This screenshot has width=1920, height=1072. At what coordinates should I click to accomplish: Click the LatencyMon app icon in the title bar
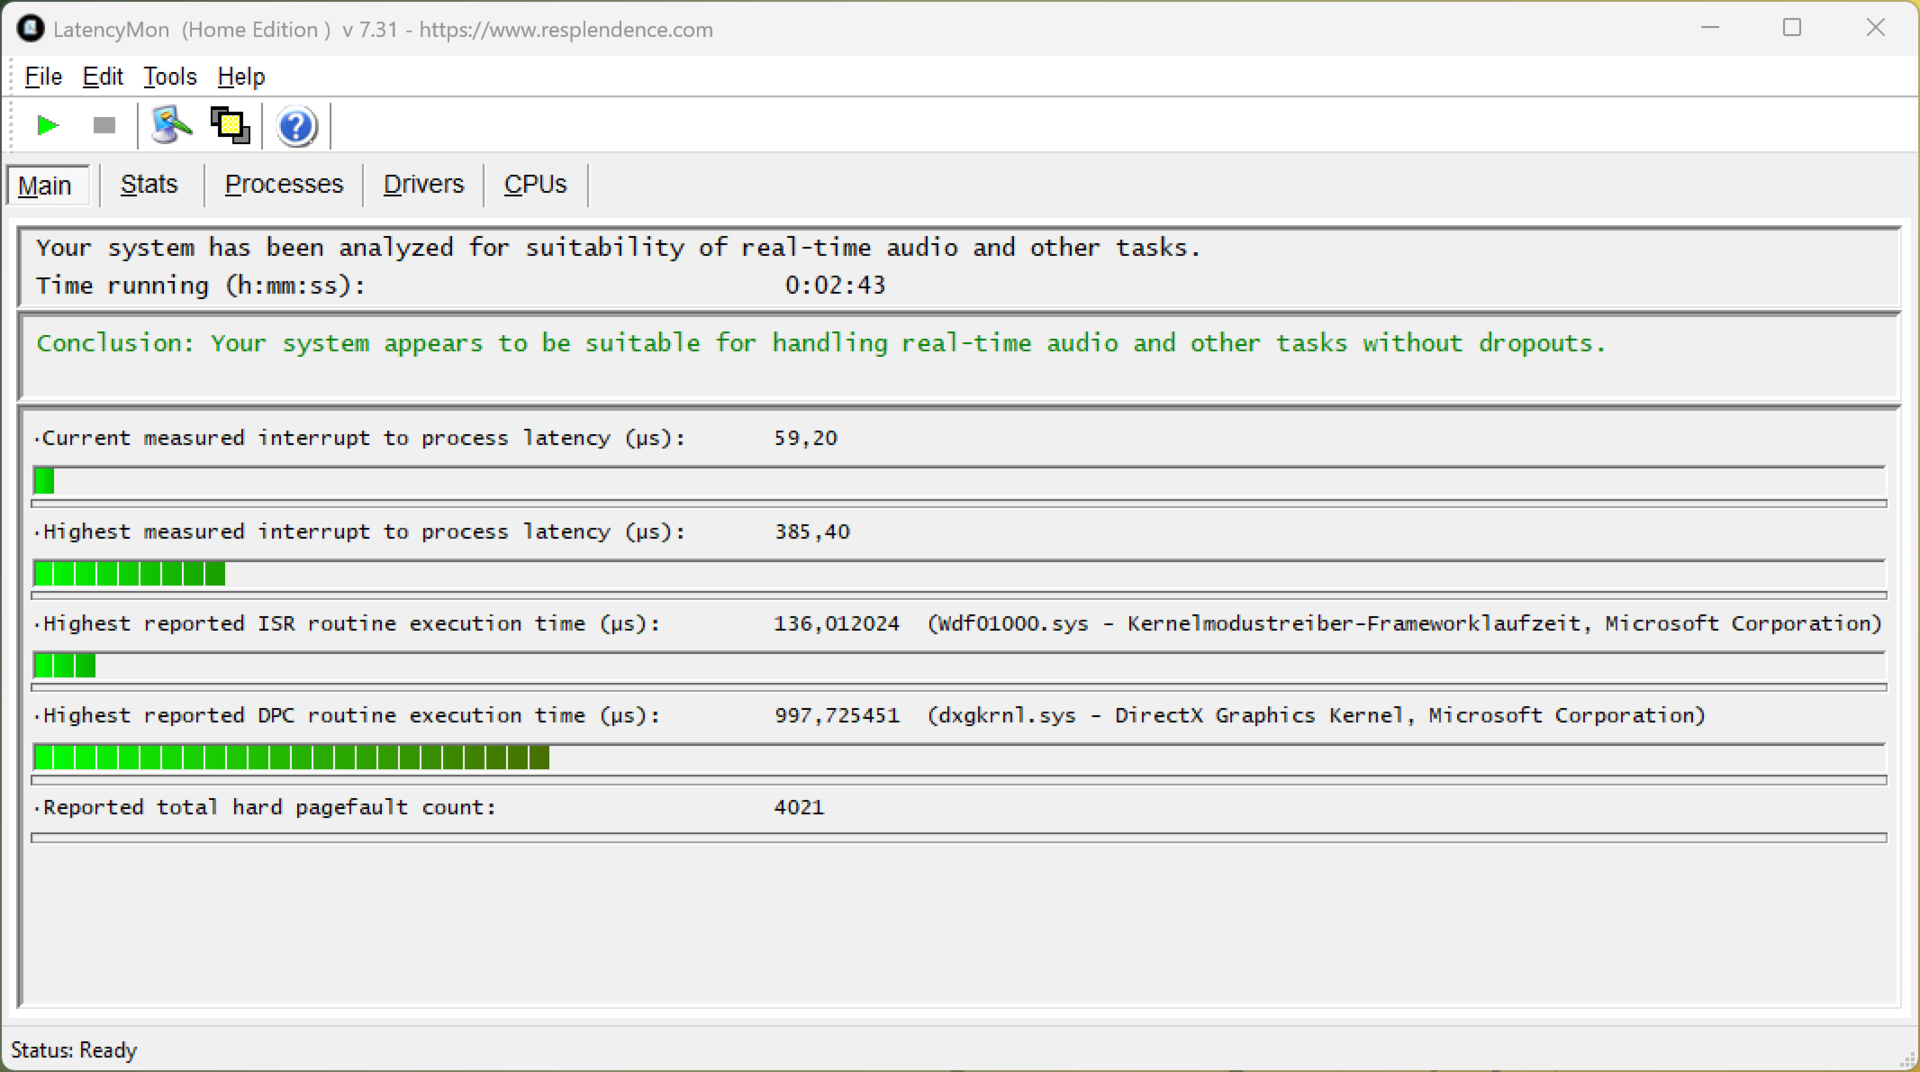tap(30, 28)
